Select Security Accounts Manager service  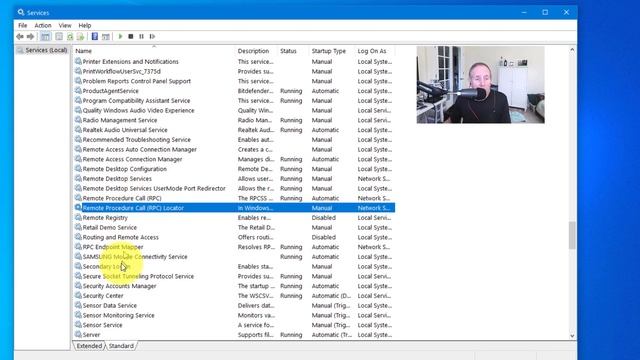pyautogui.click(x=120, y=286)
